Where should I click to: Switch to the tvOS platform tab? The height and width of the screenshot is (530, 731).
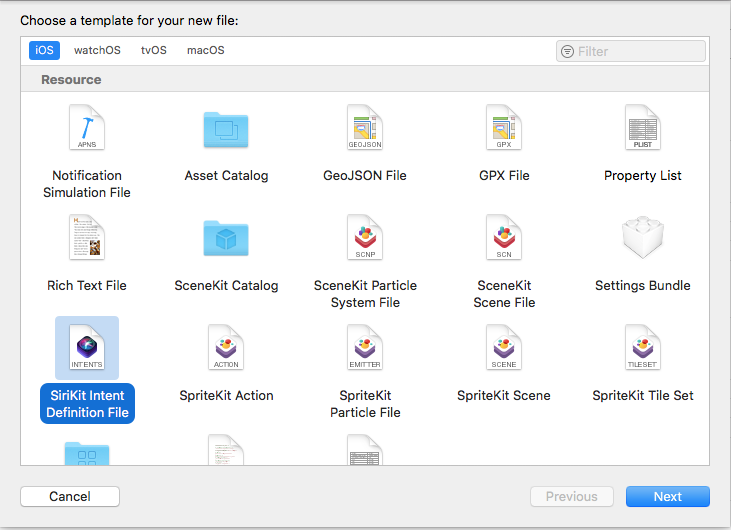pyautogui.click(x=154, y=50)
